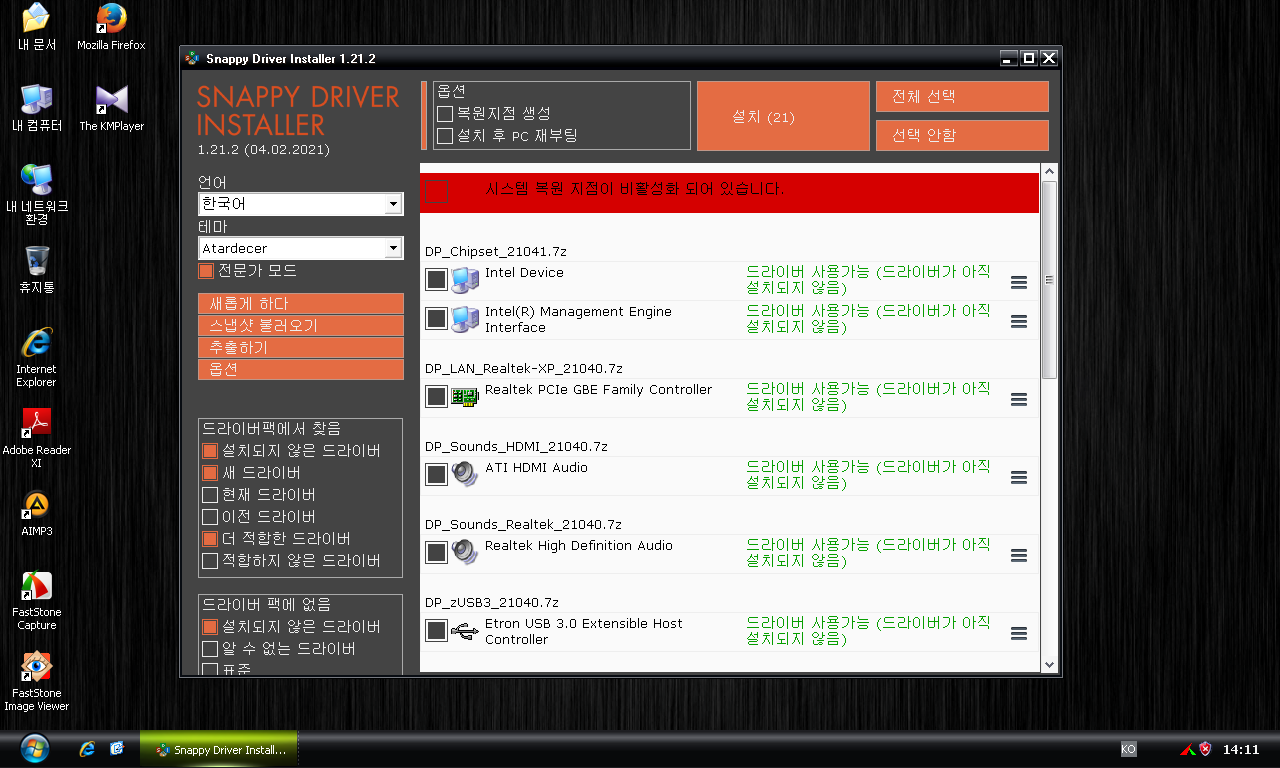Click DP_LAN_Realtek-XP_21040.7z pack header
The width and height of the screenshot is (1280, 768).
point(523,369)
